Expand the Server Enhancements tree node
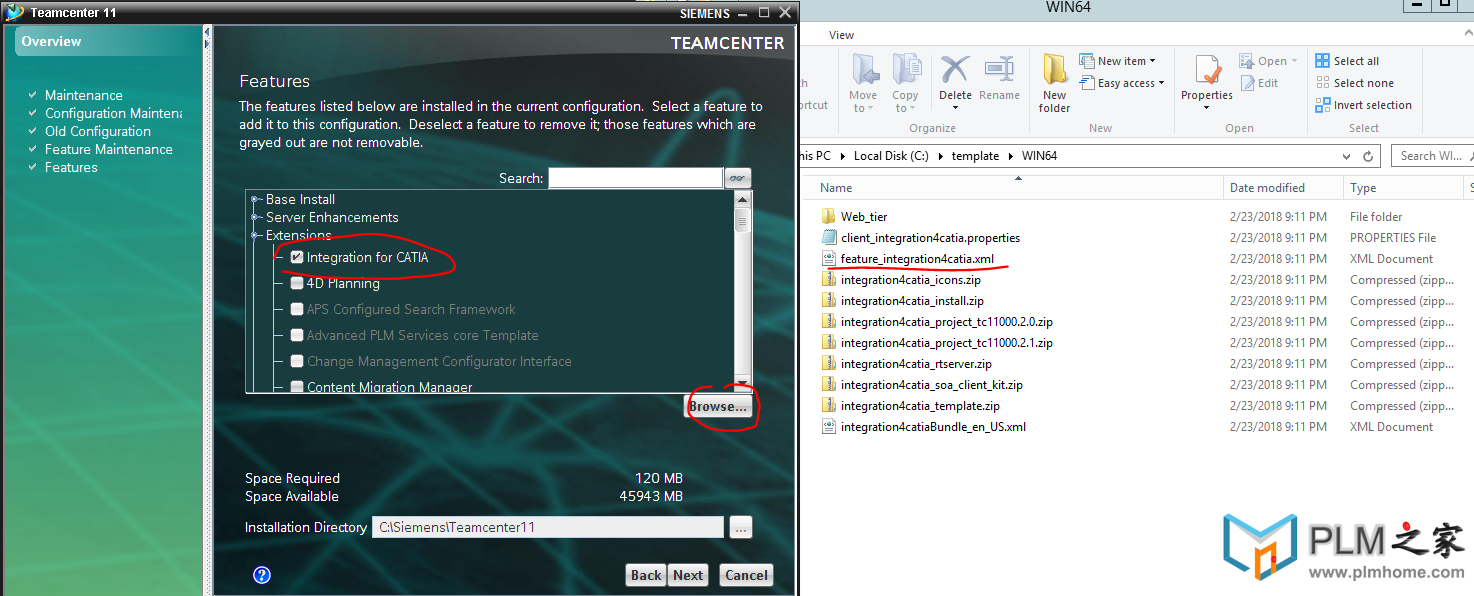 [x=257, y=217]
